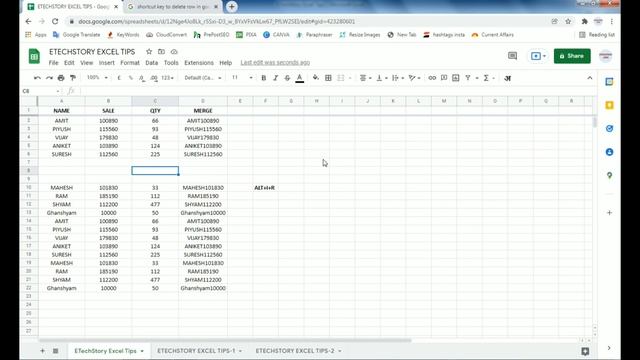Open horizontal align dropdown

365,78
